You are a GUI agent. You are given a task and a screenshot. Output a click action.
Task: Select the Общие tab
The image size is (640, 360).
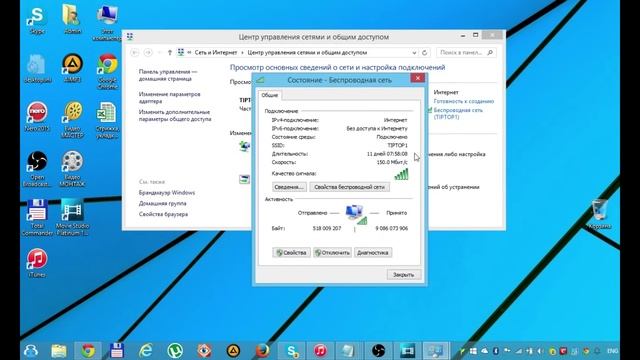pos(269,95)
